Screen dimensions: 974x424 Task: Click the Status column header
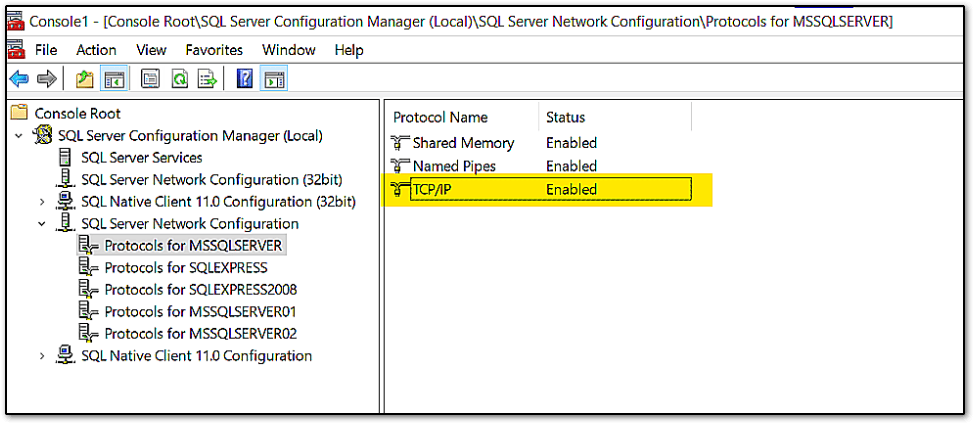click(565, 117)
